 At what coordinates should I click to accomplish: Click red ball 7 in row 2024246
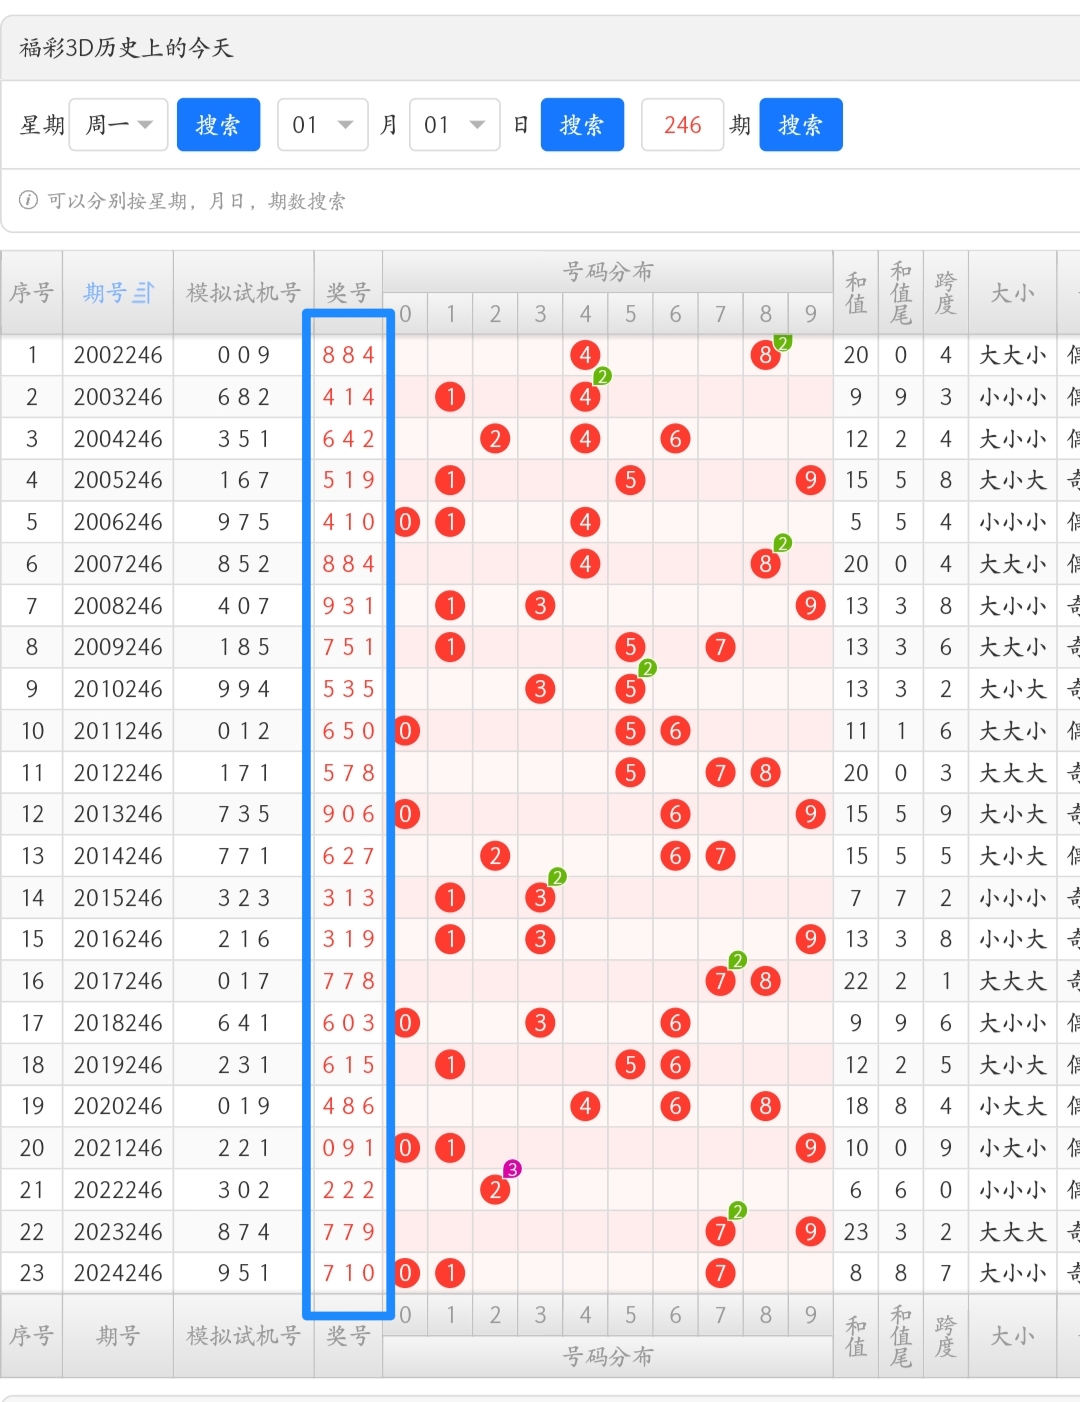coord(720,1273)
